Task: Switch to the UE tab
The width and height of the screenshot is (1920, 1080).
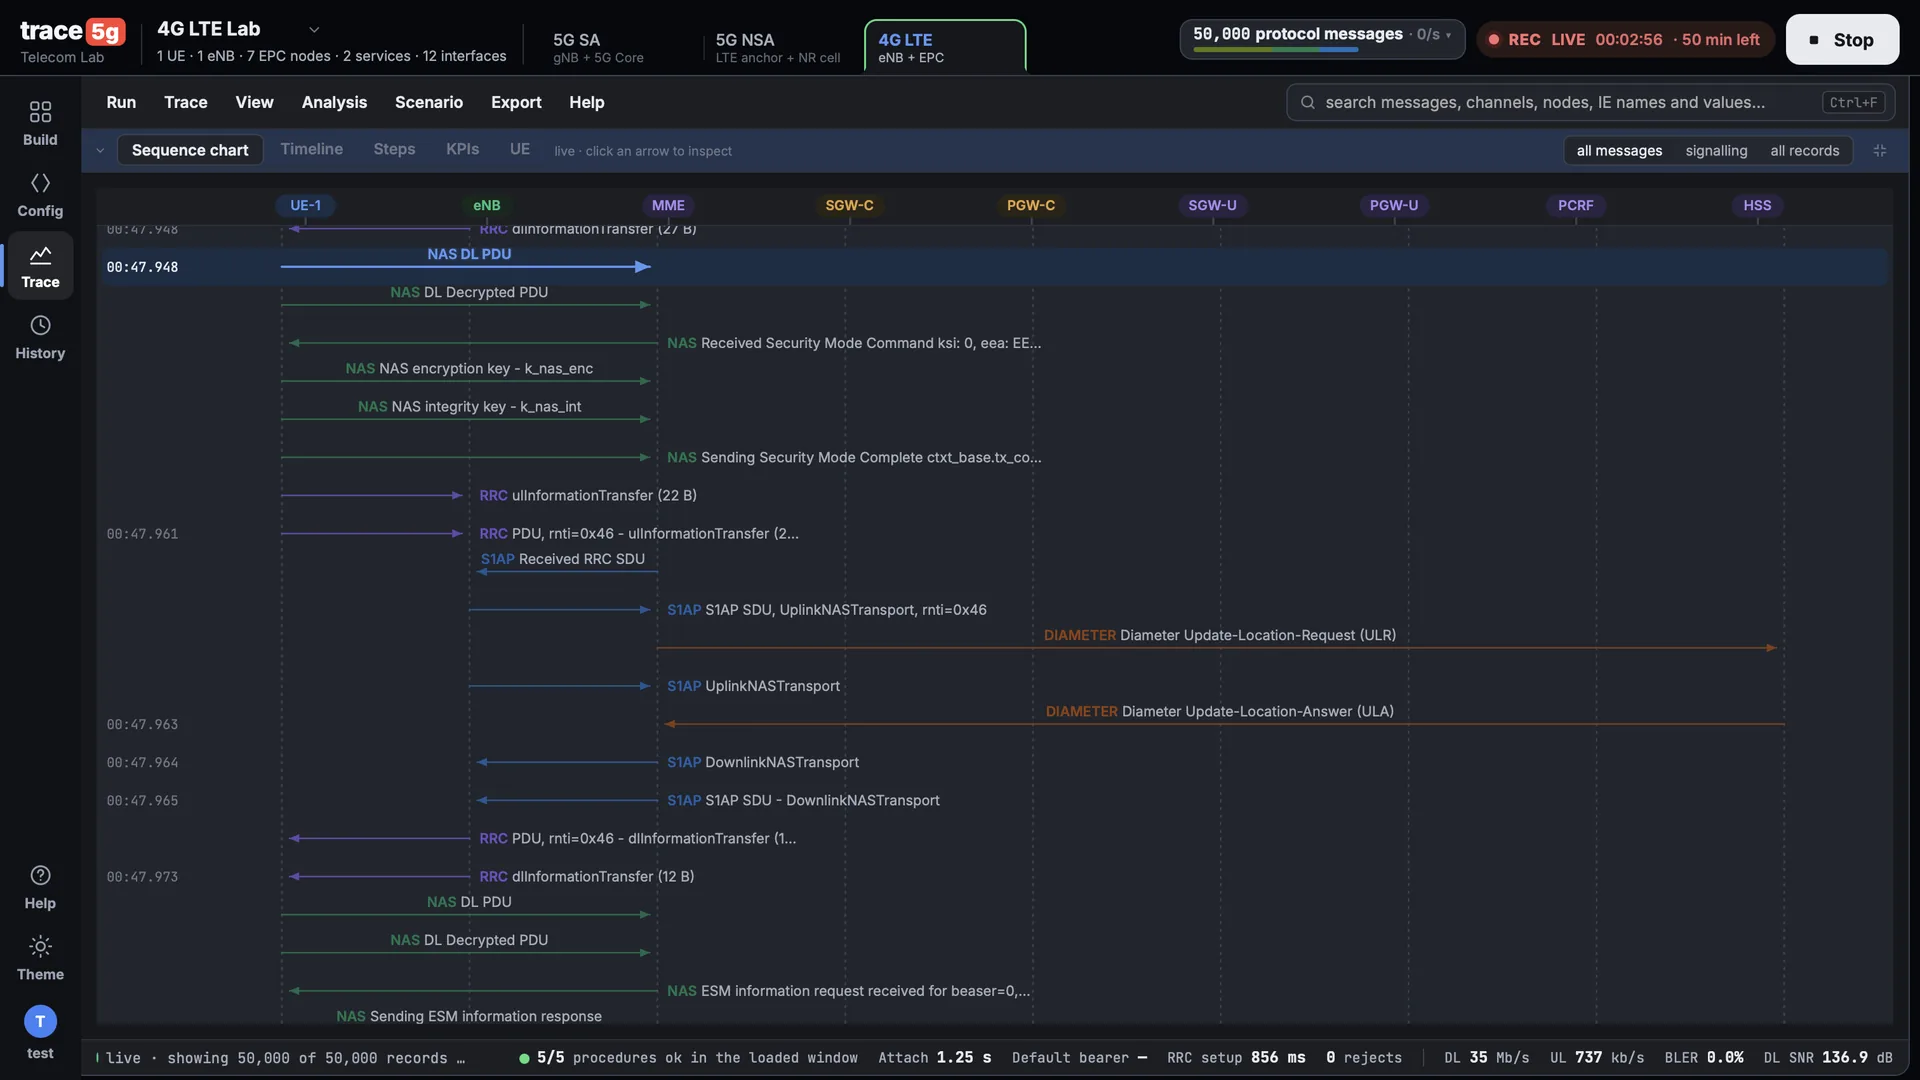Action: (520, 149)
